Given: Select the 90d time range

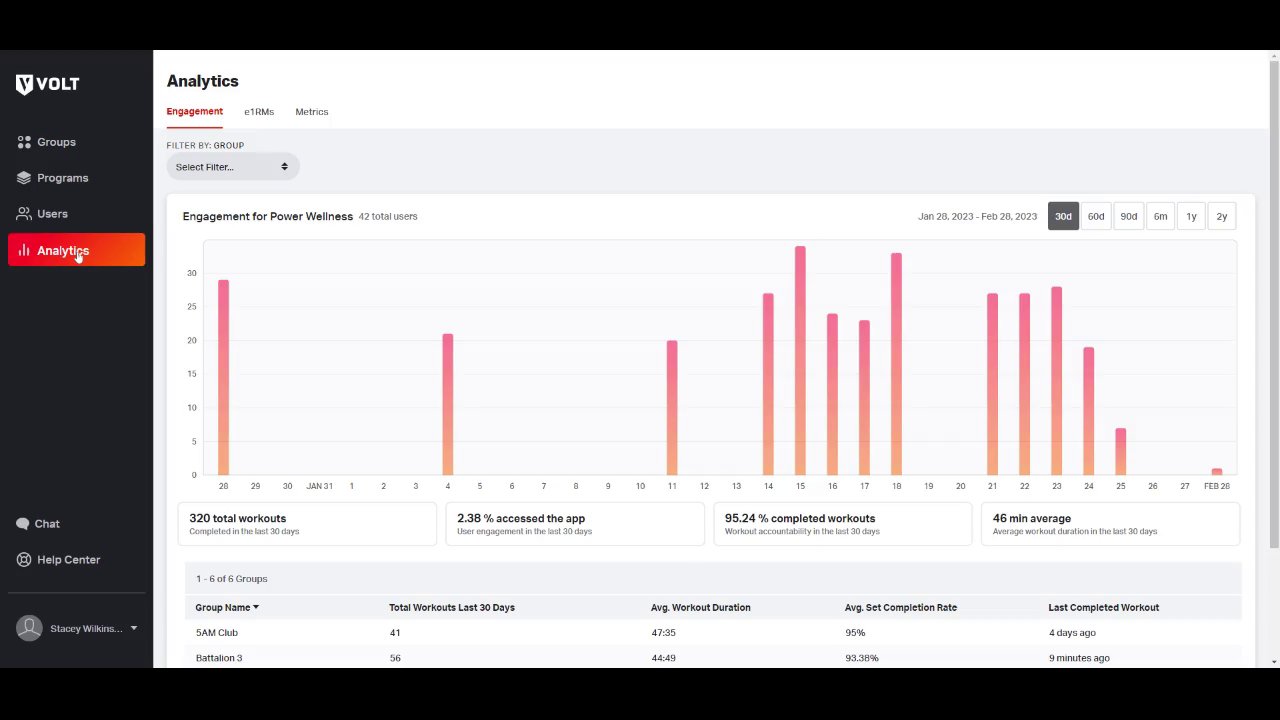Looking at the screenshot, I should point(1128,216).
